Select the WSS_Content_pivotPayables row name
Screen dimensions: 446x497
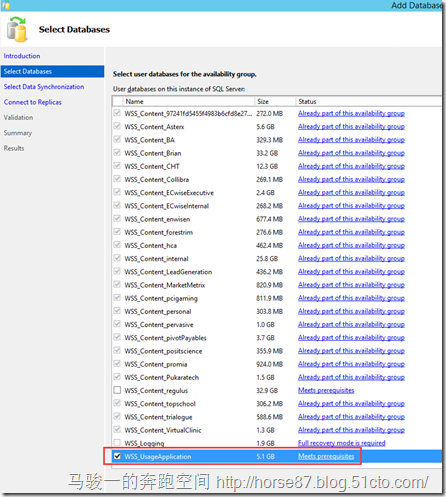[x=165, y=338]
